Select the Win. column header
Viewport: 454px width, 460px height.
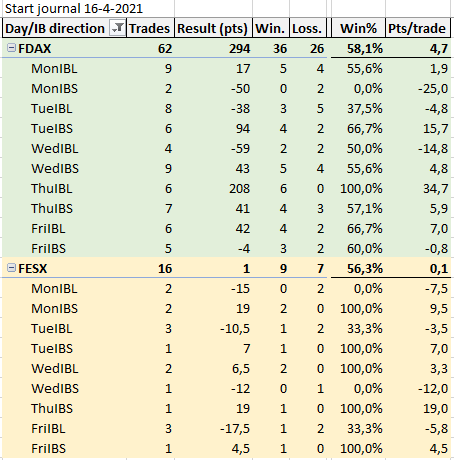pos(270,28)
